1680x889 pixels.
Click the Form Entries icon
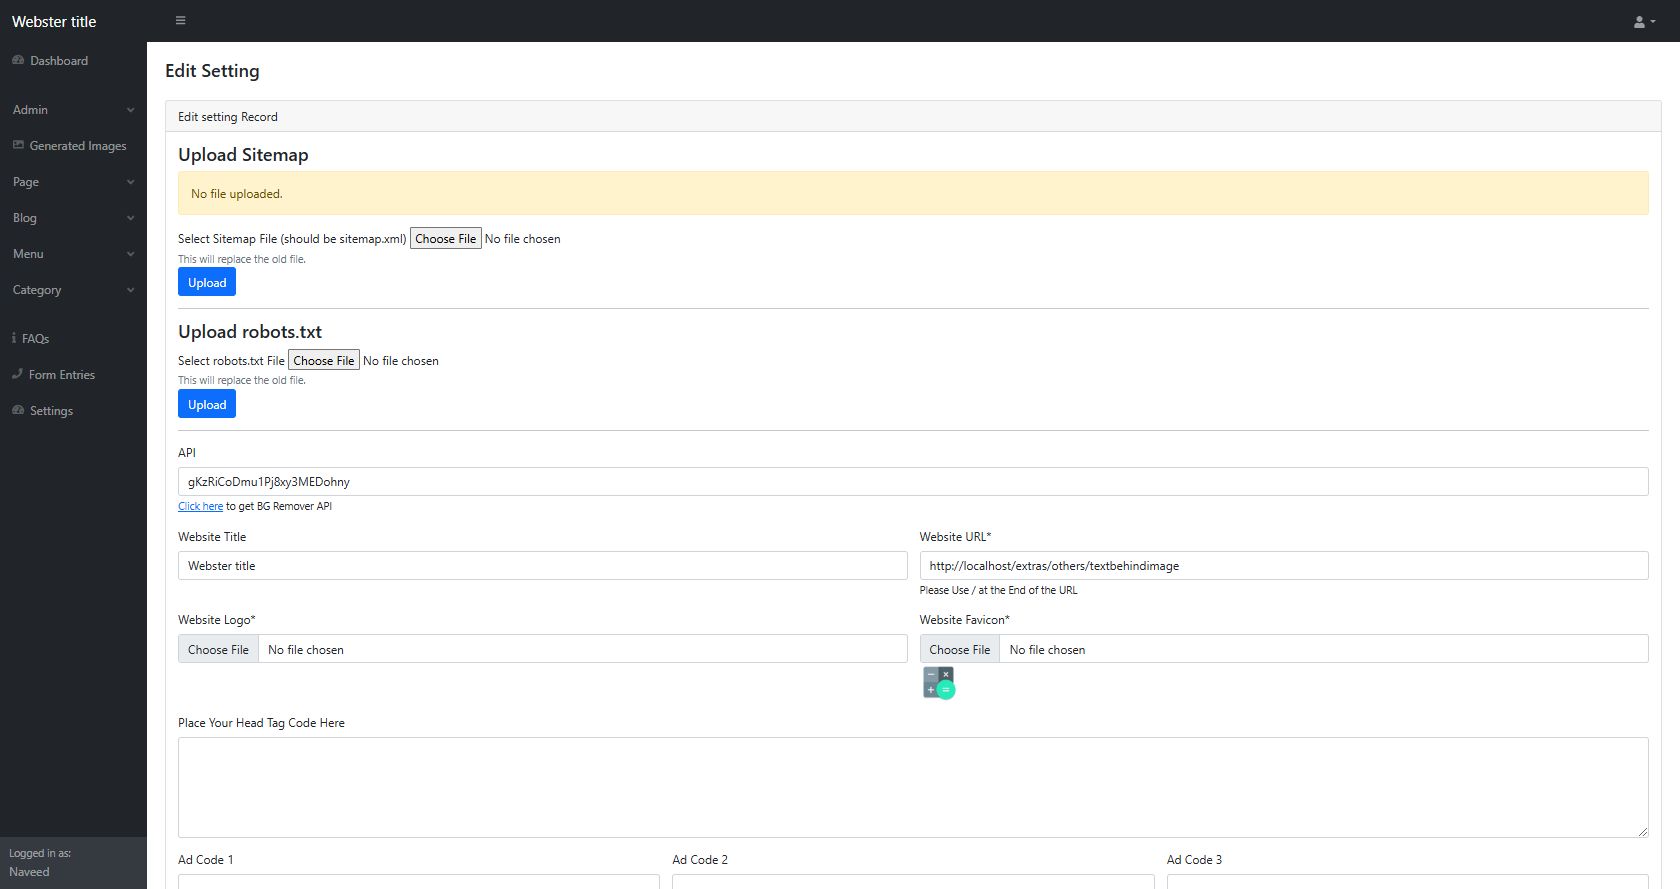[17, 375]
